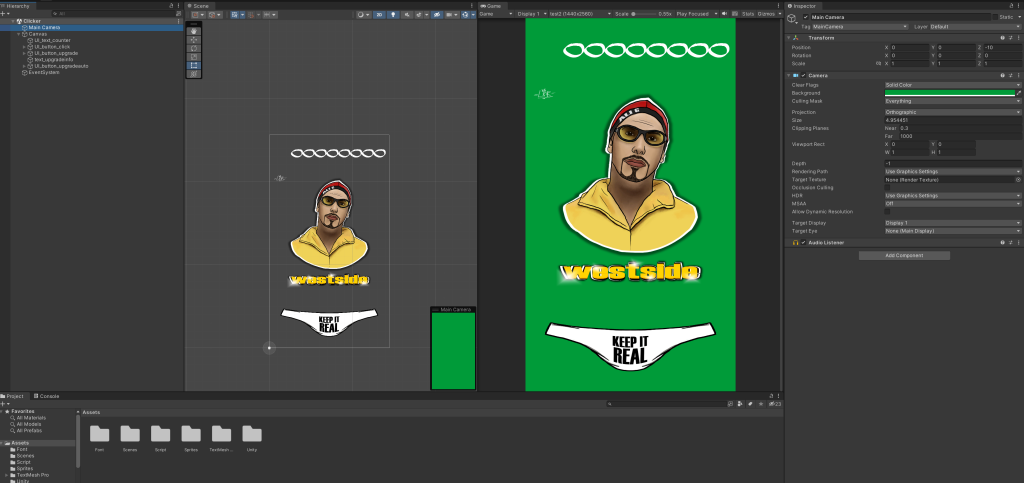Toggle the Camera component enabled checkbox
The image size is (1024, 483).
coord(803,75)
